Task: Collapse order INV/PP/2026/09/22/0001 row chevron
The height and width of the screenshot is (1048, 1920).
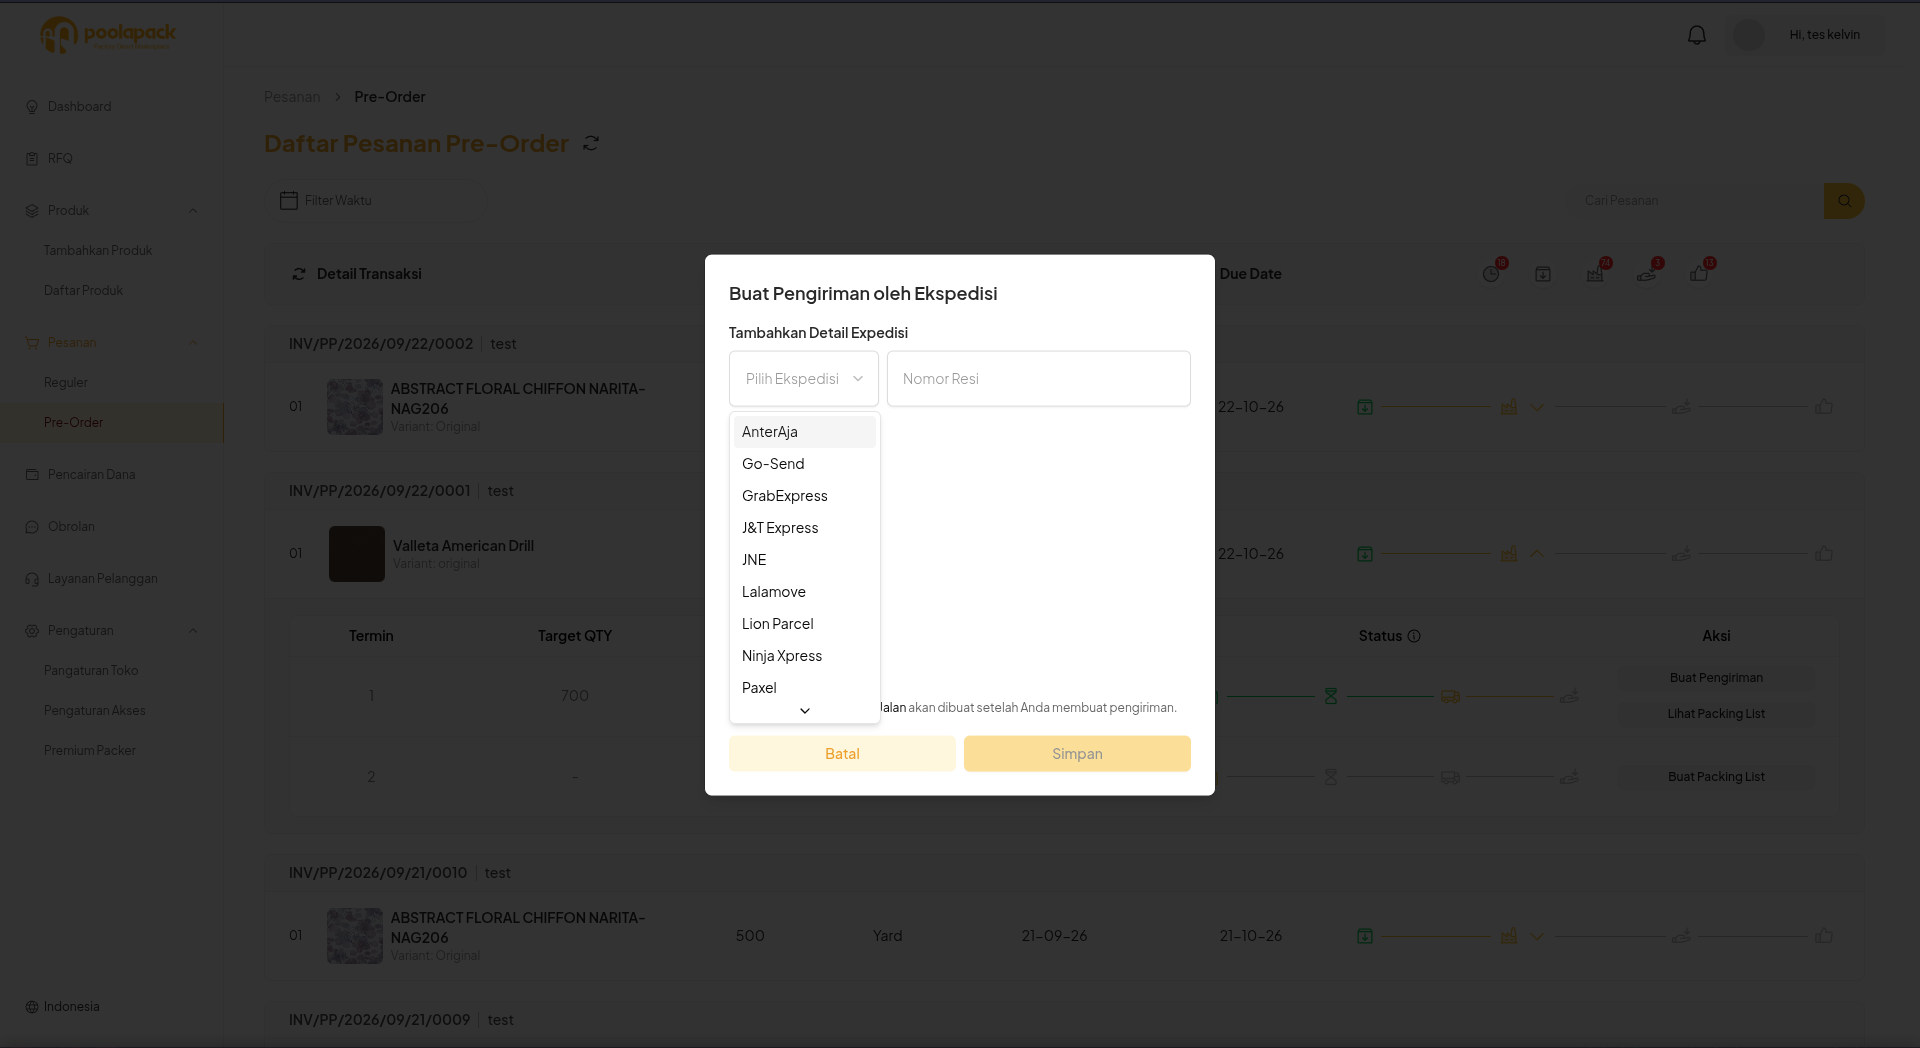Action: coord(1537,554)
